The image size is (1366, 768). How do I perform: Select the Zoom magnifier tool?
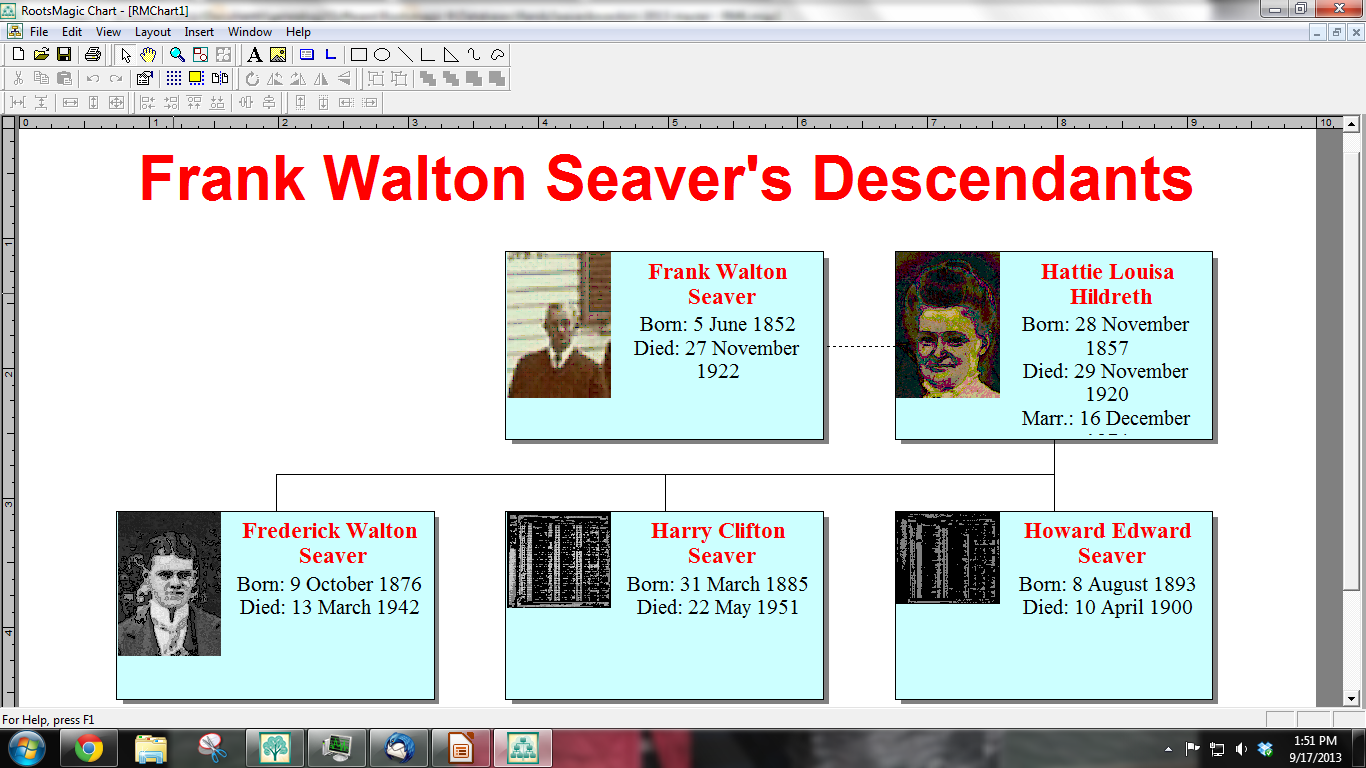click(176, 55)
